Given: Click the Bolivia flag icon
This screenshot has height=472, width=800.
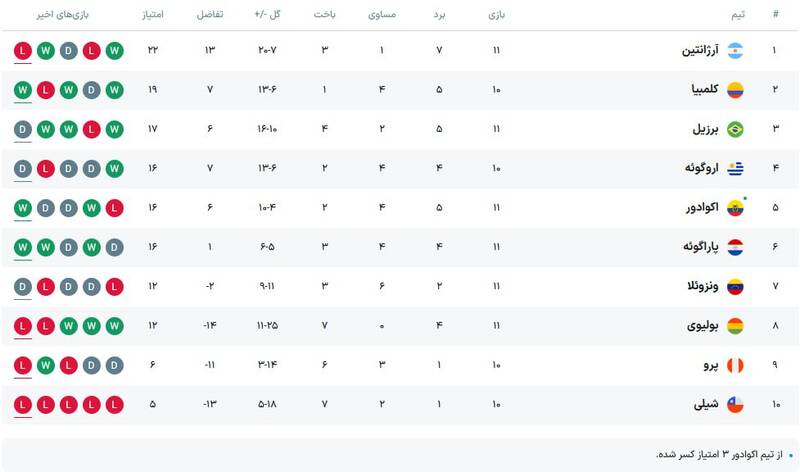Looking at the screenshot, I should 735,326.
